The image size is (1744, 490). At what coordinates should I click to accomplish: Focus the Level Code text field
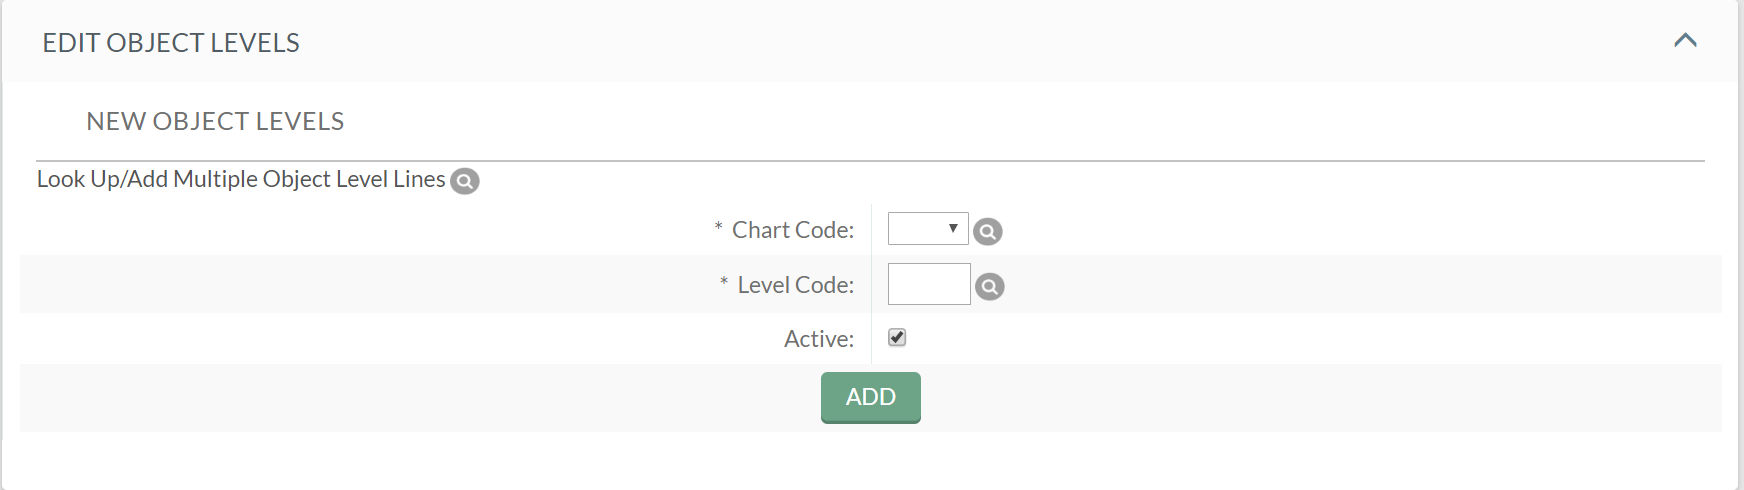[929, 284]
